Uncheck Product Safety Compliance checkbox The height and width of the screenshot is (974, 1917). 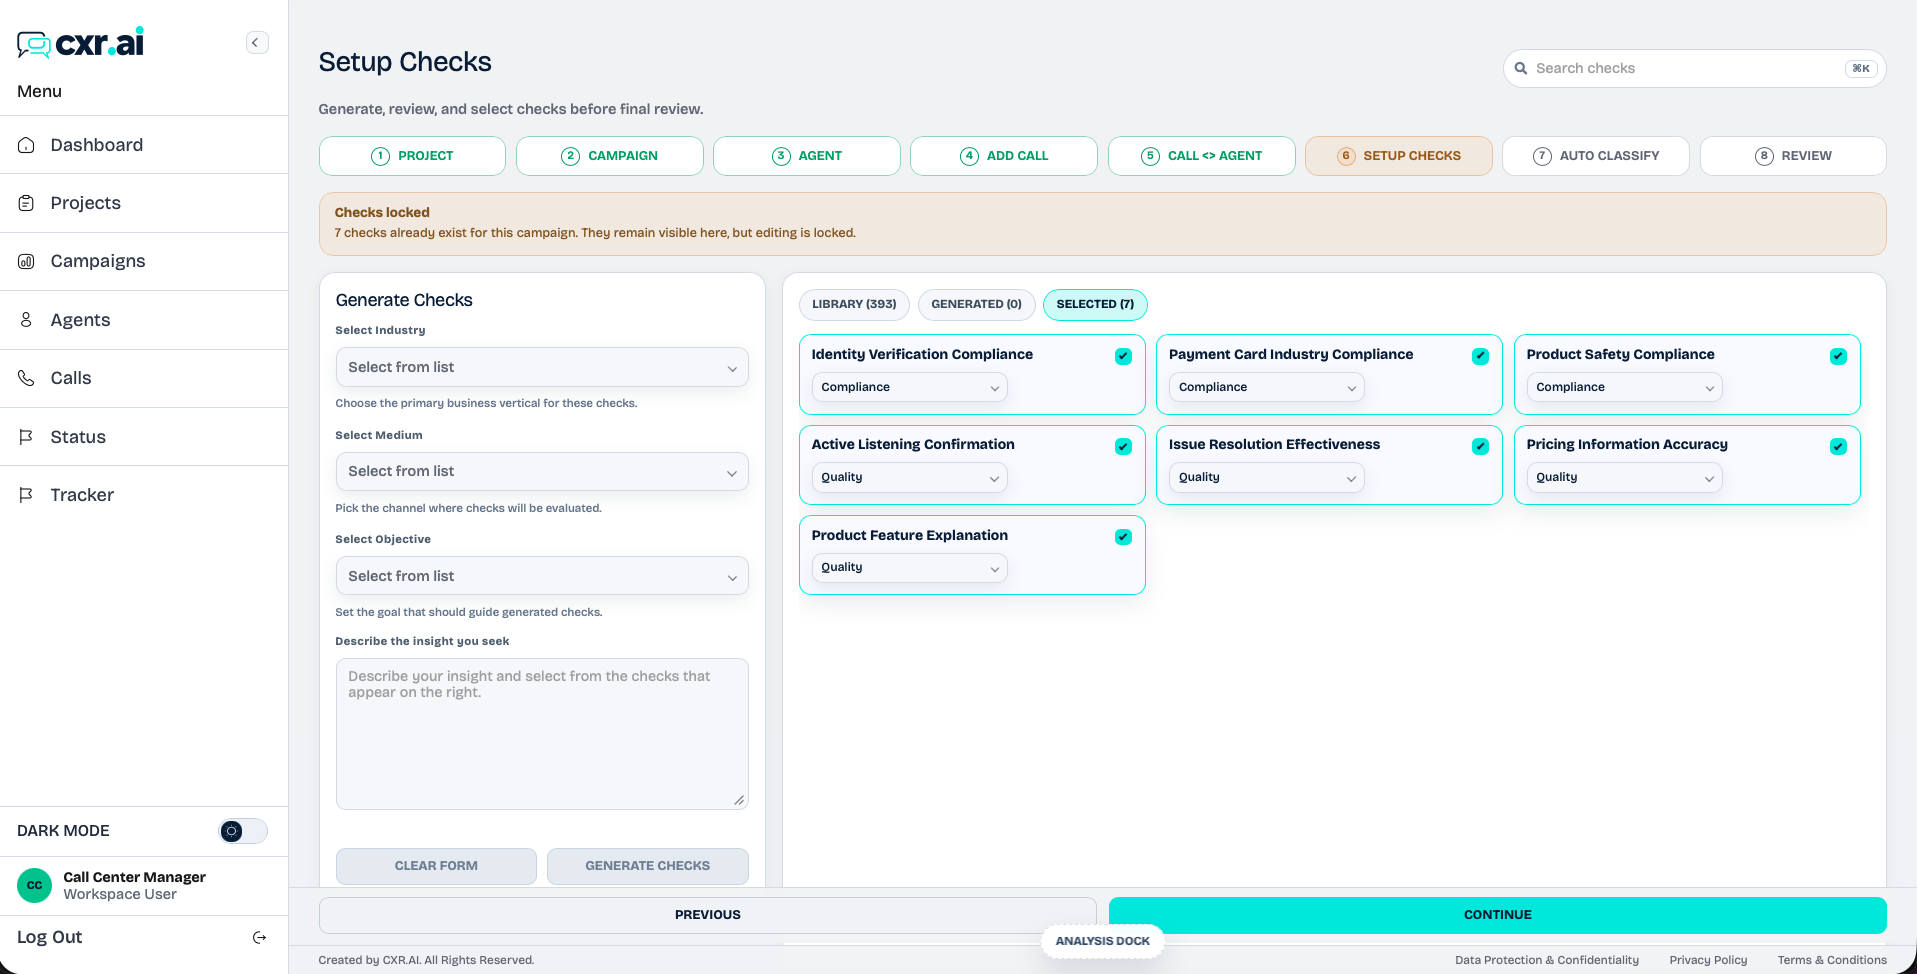pyautogui.click(x=1838, y=356)
